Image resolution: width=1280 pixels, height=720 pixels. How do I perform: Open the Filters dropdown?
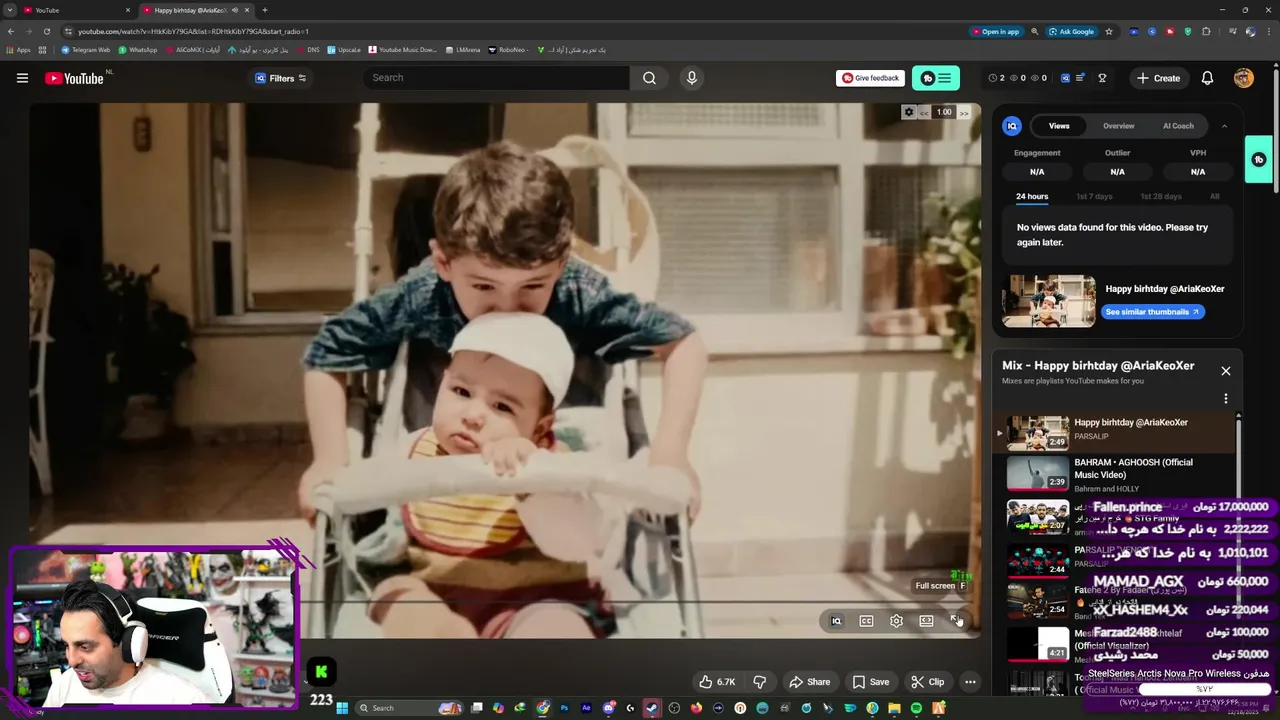280,78
